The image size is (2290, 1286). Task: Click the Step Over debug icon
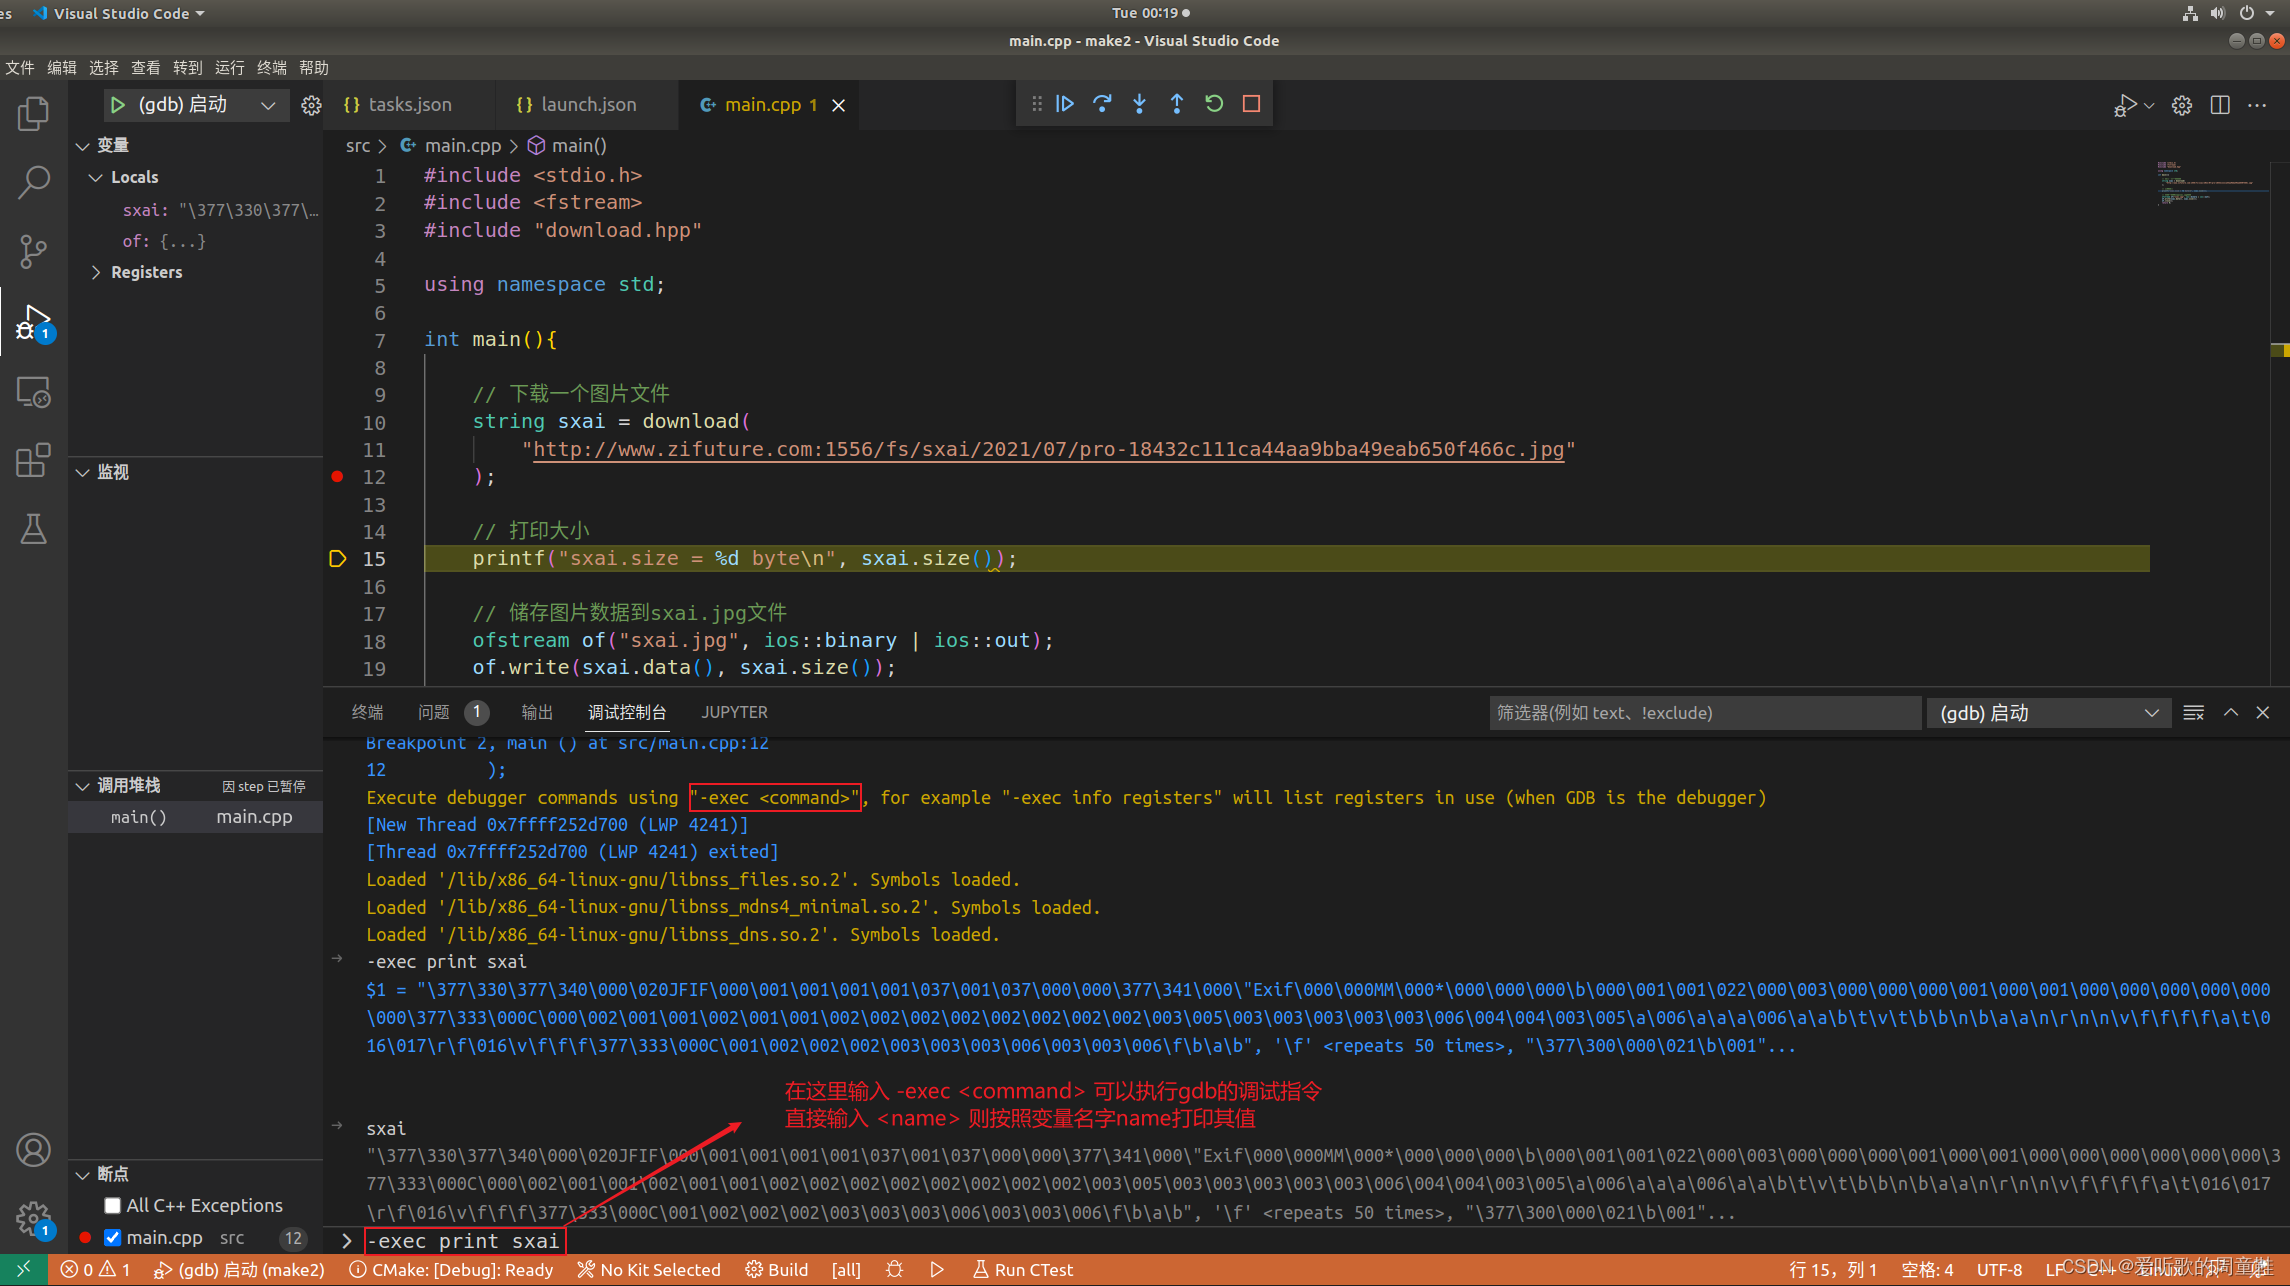tap(1102, 104)
